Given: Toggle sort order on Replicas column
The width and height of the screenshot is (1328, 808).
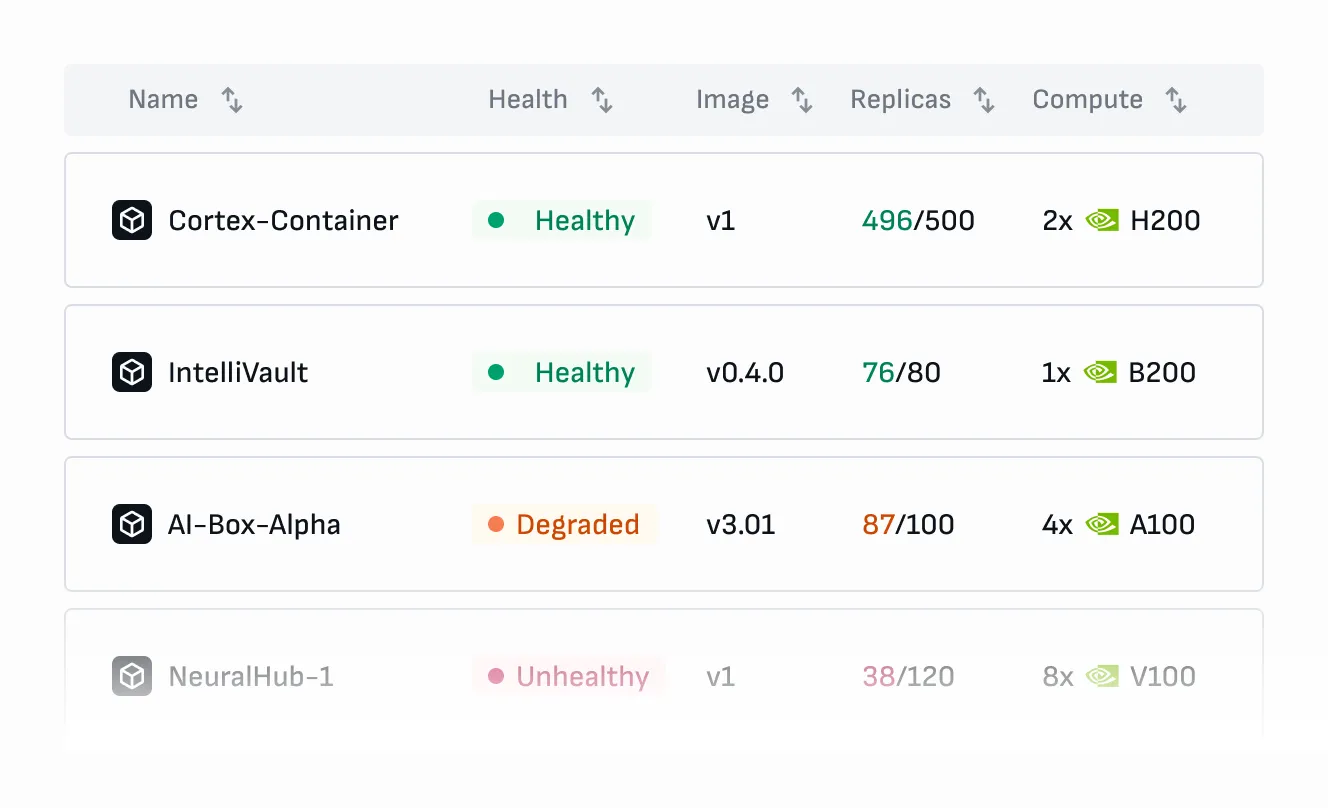Looking at the screenshot, I should (984, 100).
